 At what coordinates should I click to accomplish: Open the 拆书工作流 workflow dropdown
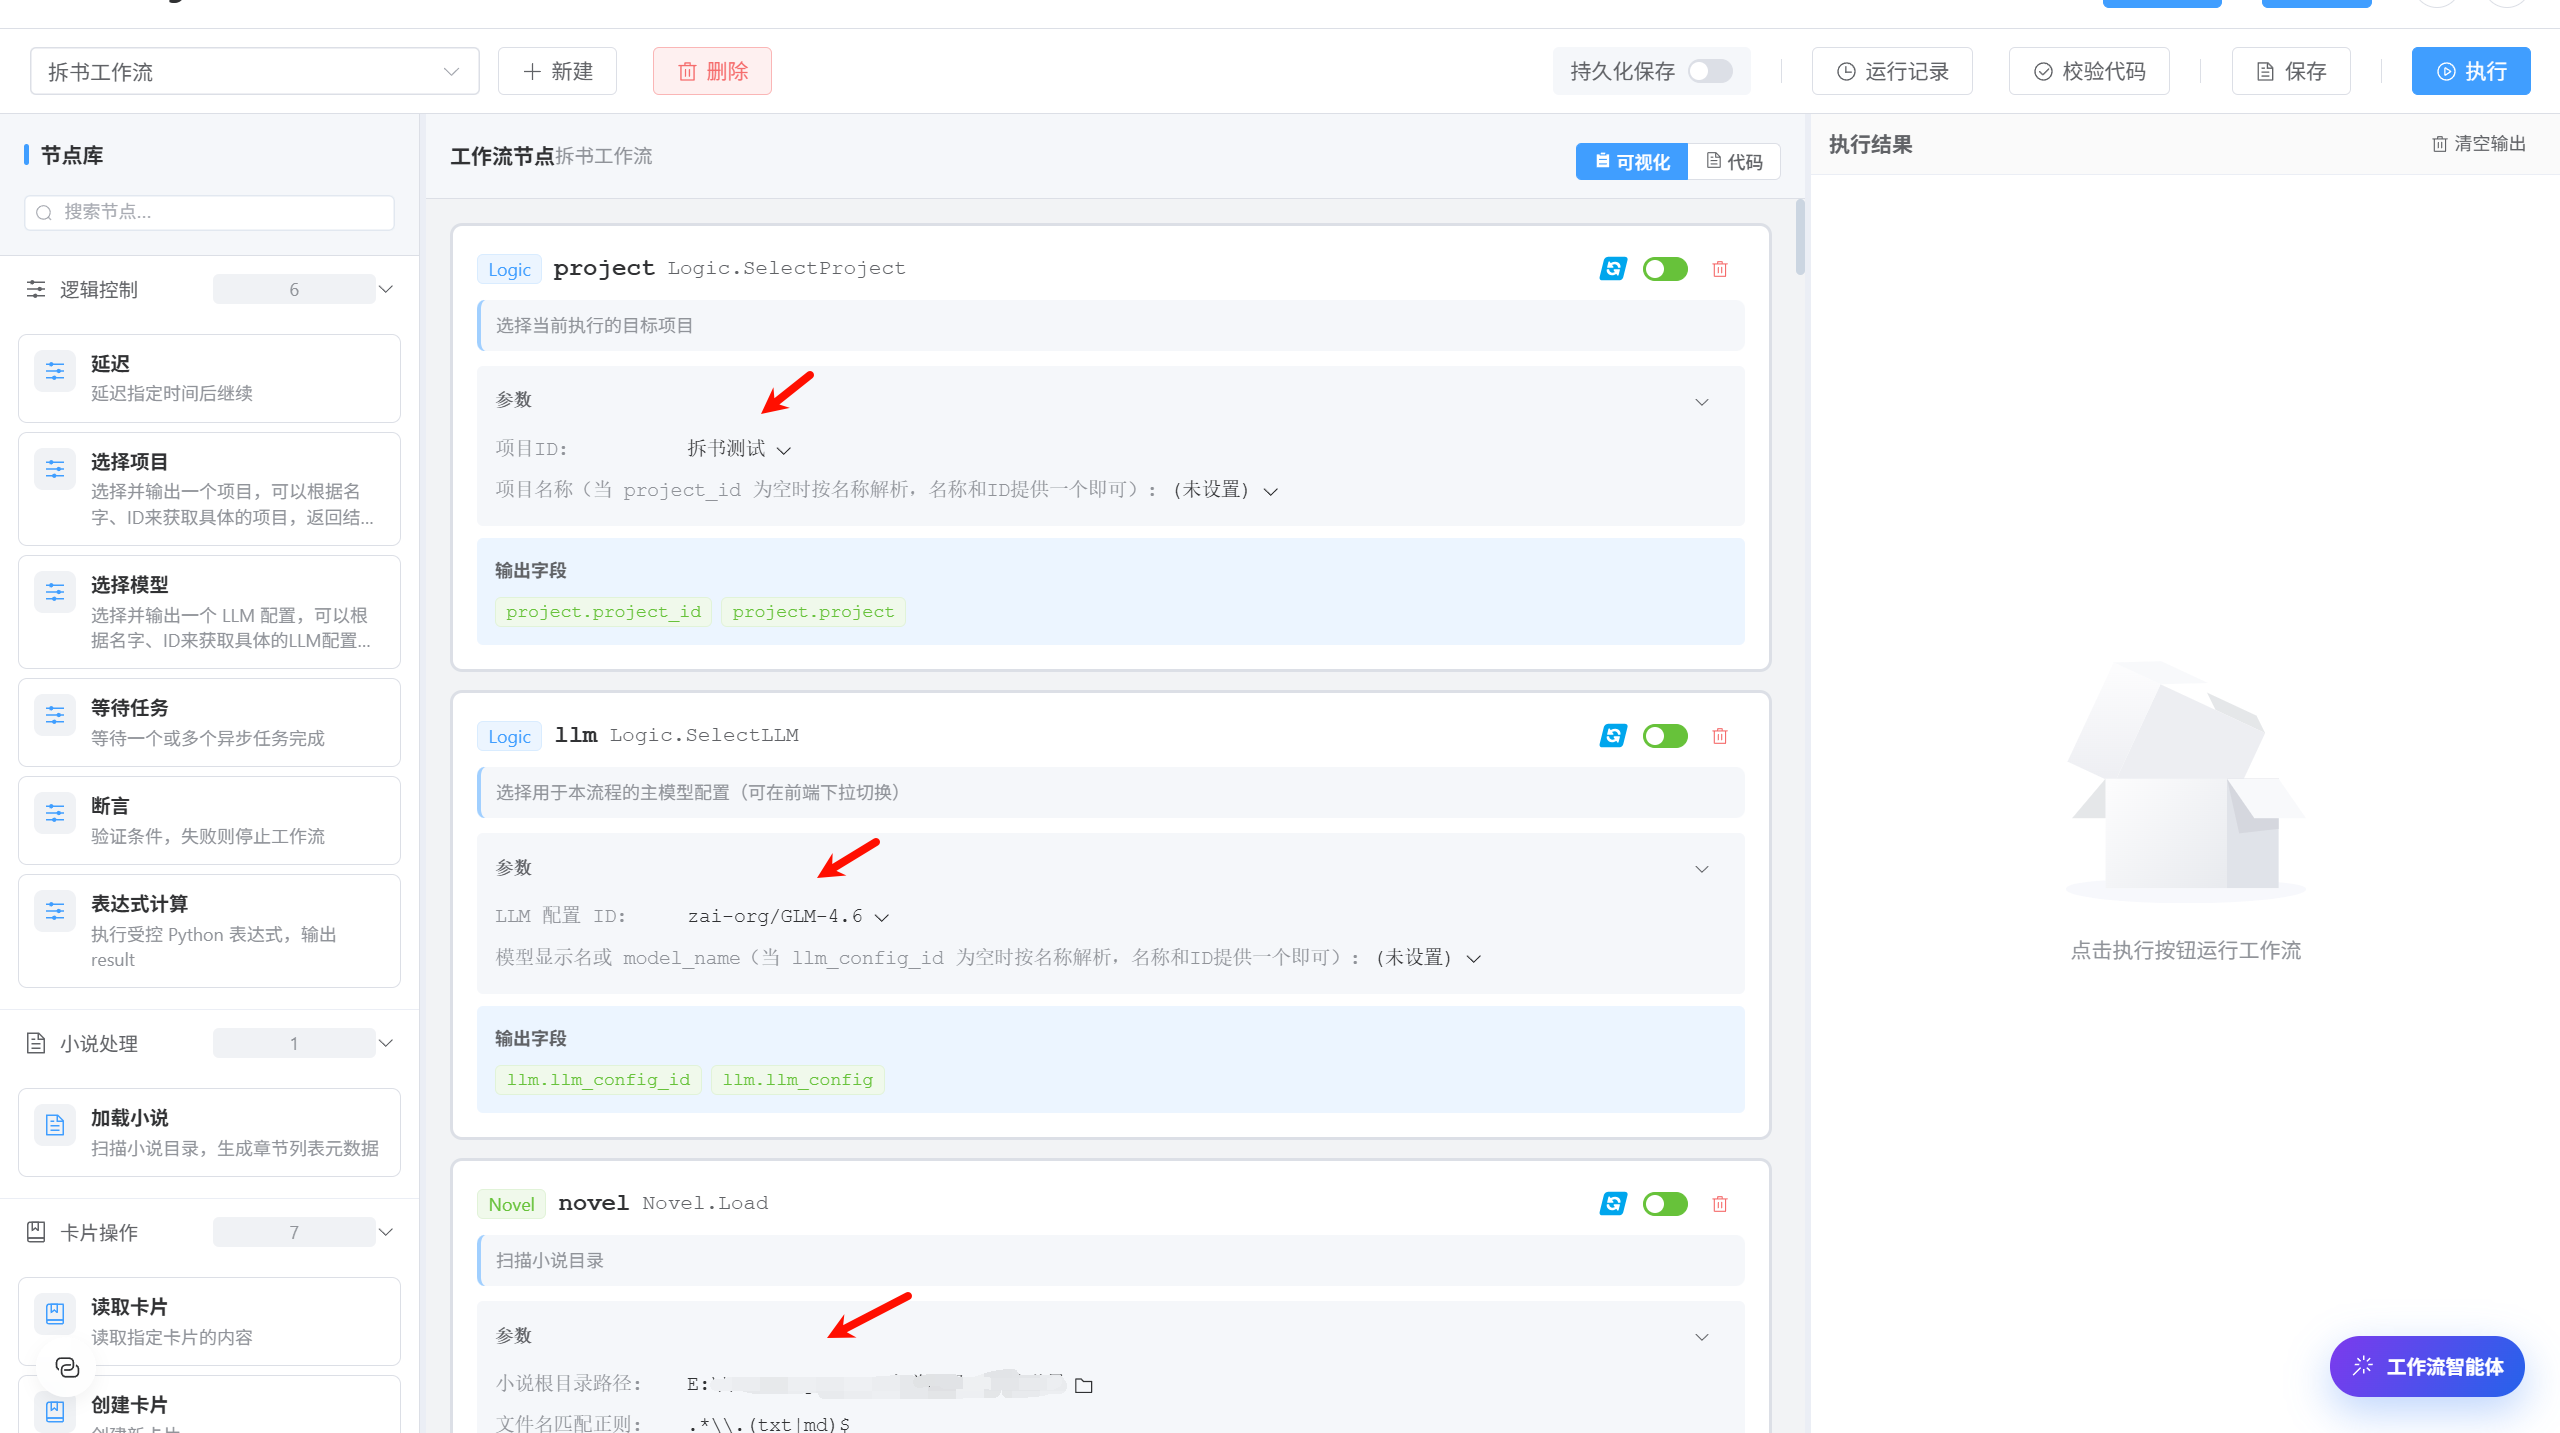254,71
